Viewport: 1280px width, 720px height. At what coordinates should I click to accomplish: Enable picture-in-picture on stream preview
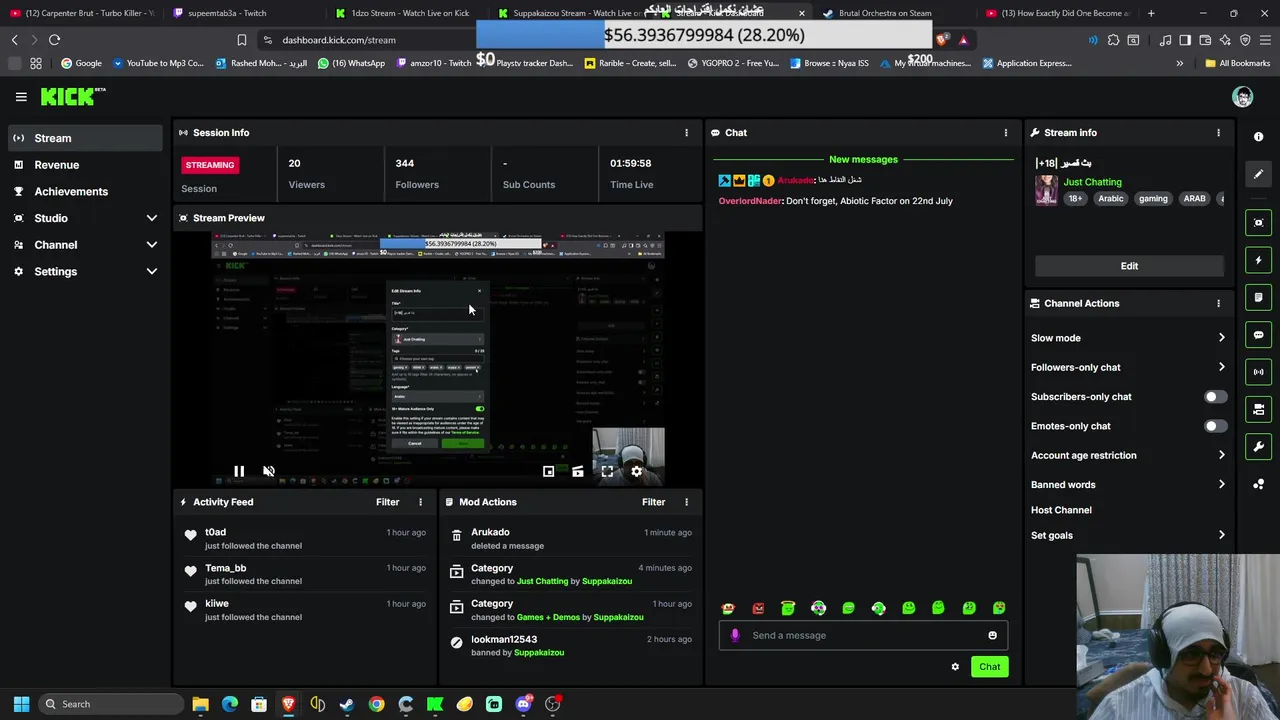548,471
